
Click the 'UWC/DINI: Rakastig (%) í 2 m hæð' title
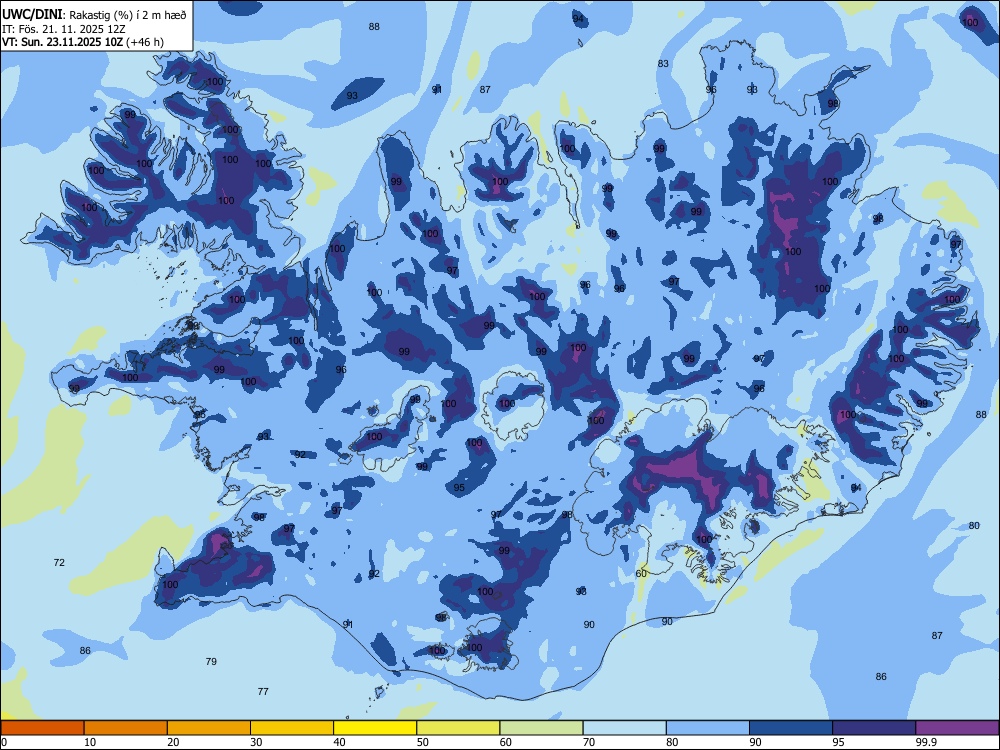tap(94, 15)
